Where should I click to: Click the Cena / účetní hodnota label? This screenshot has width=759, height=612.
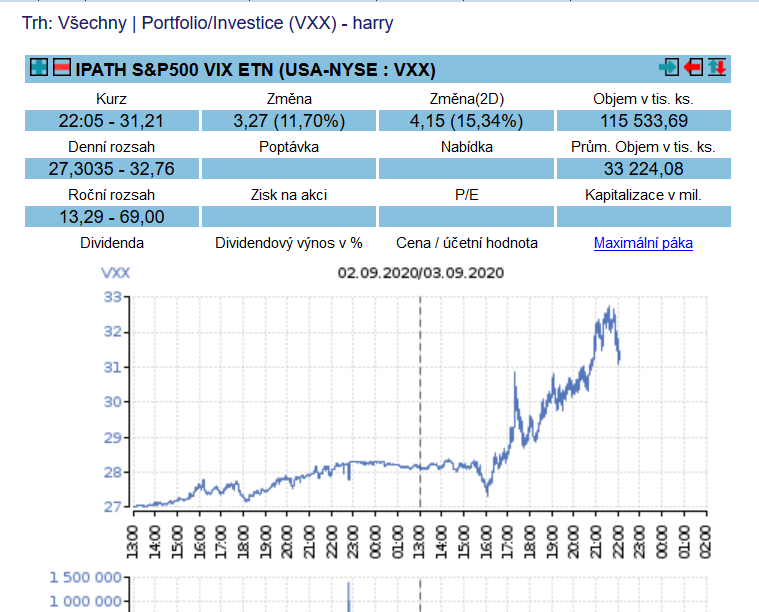467,243
